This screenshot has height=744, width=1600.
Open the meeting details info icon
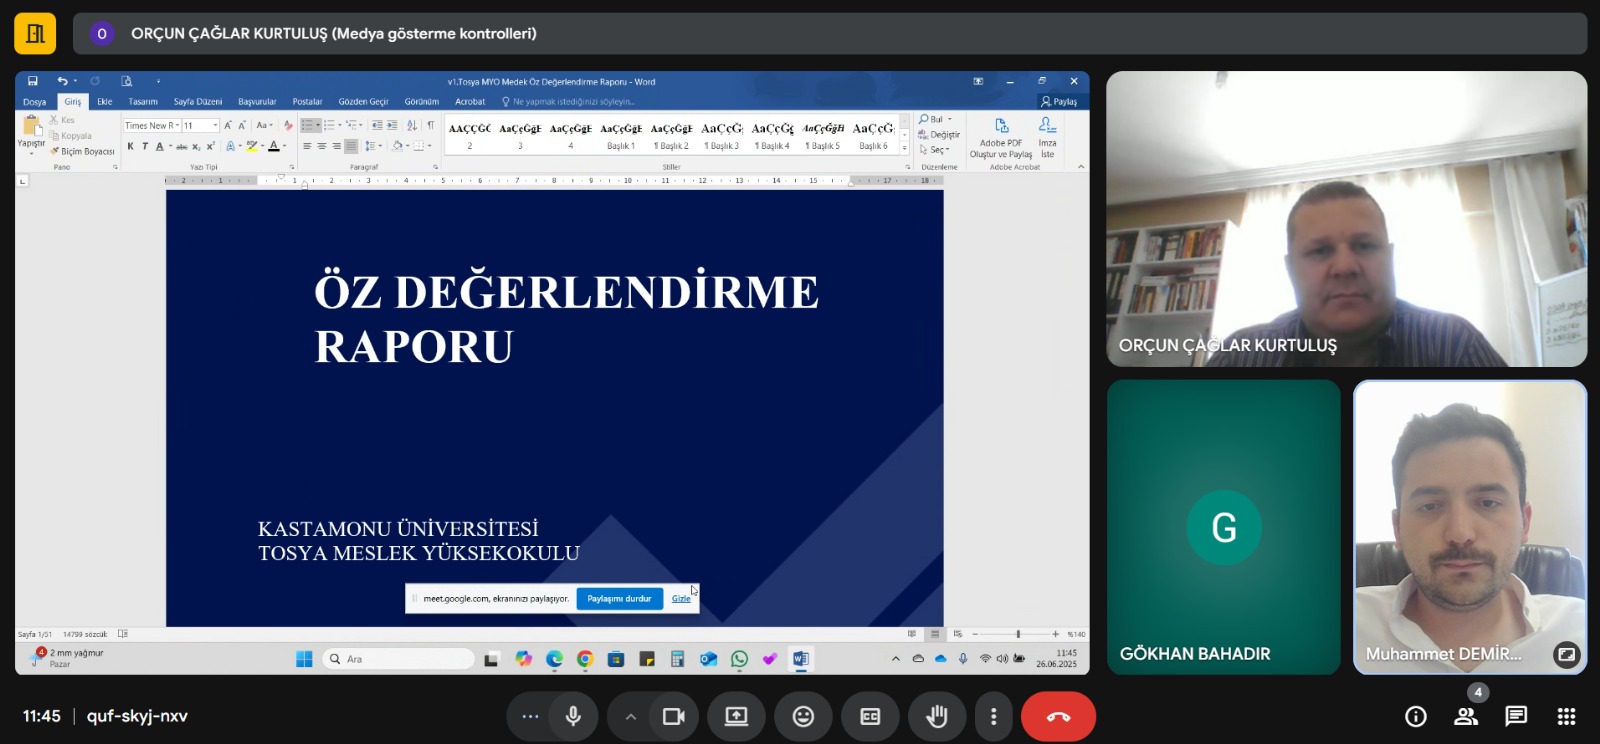coord(1415,716)
